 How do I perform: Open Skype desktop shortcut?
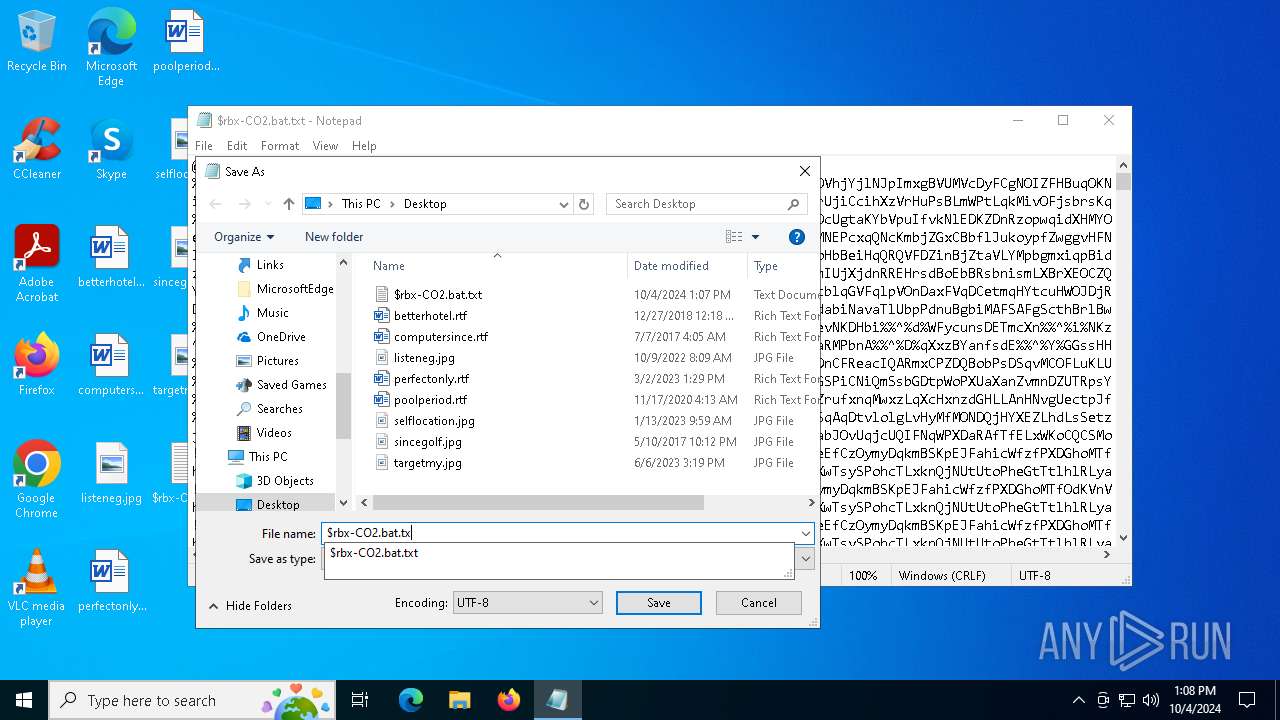[111, 150]
